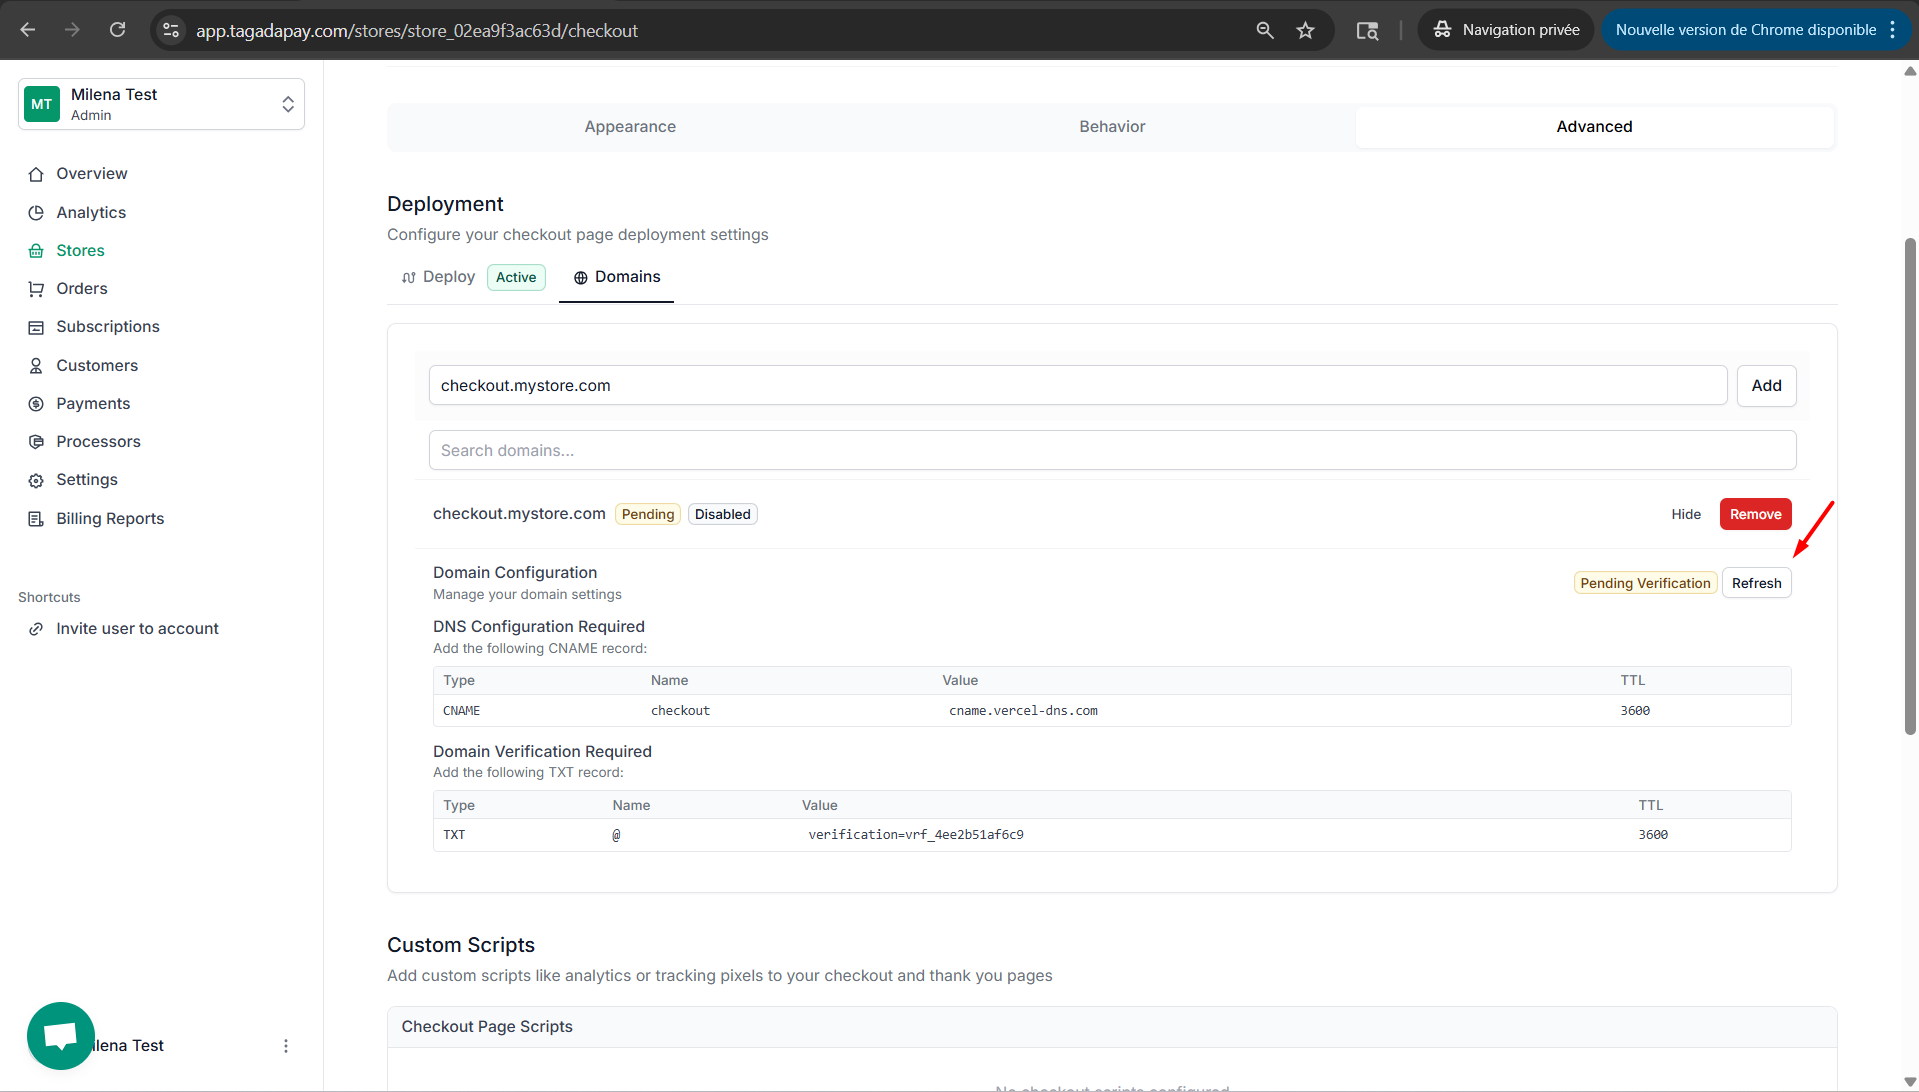The height and width of the screenshot is (1092, 1919).
Task: Open the Billing Reports document icon
Action: (x=36, y=519)
